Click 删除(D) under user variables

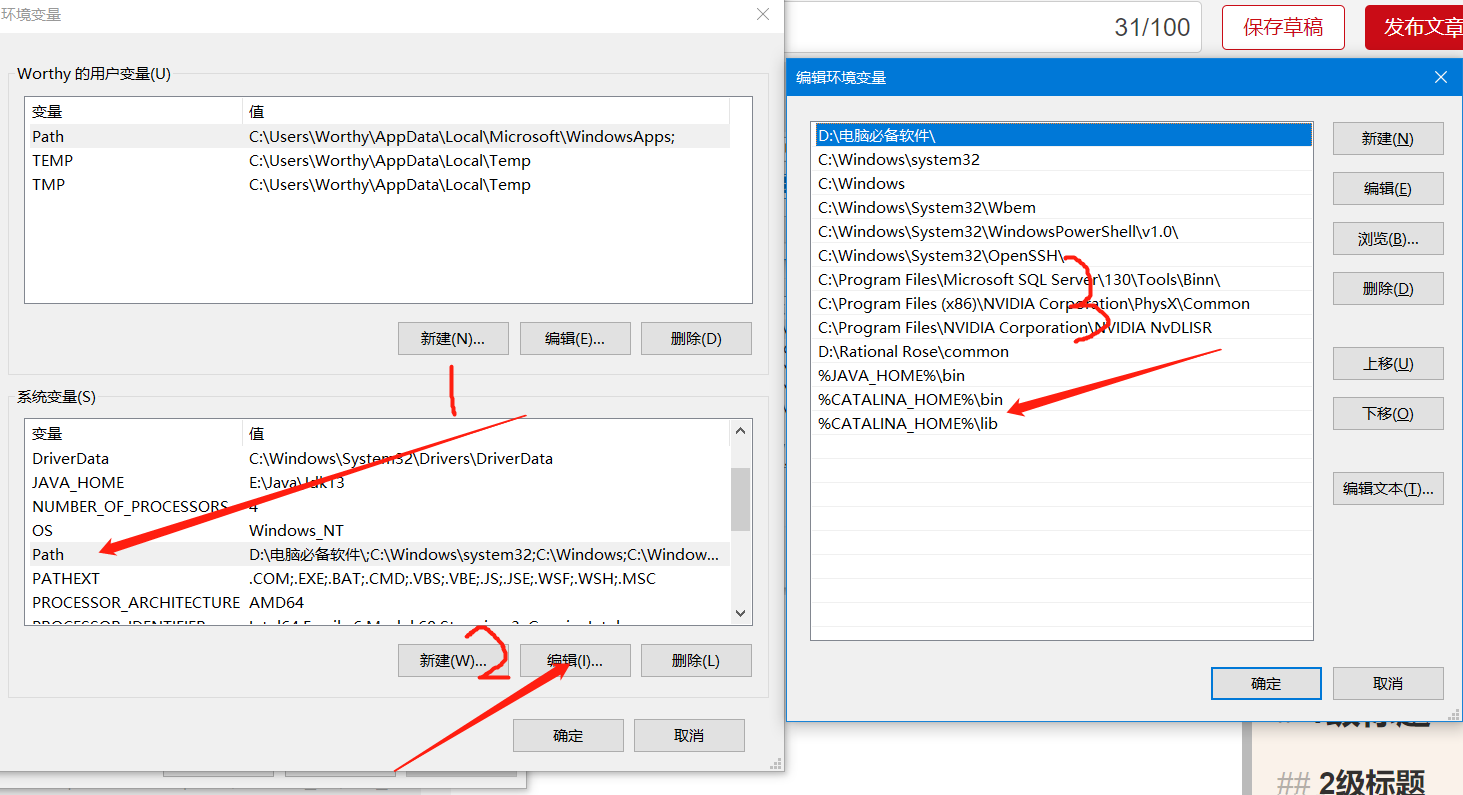pos(696,339)
